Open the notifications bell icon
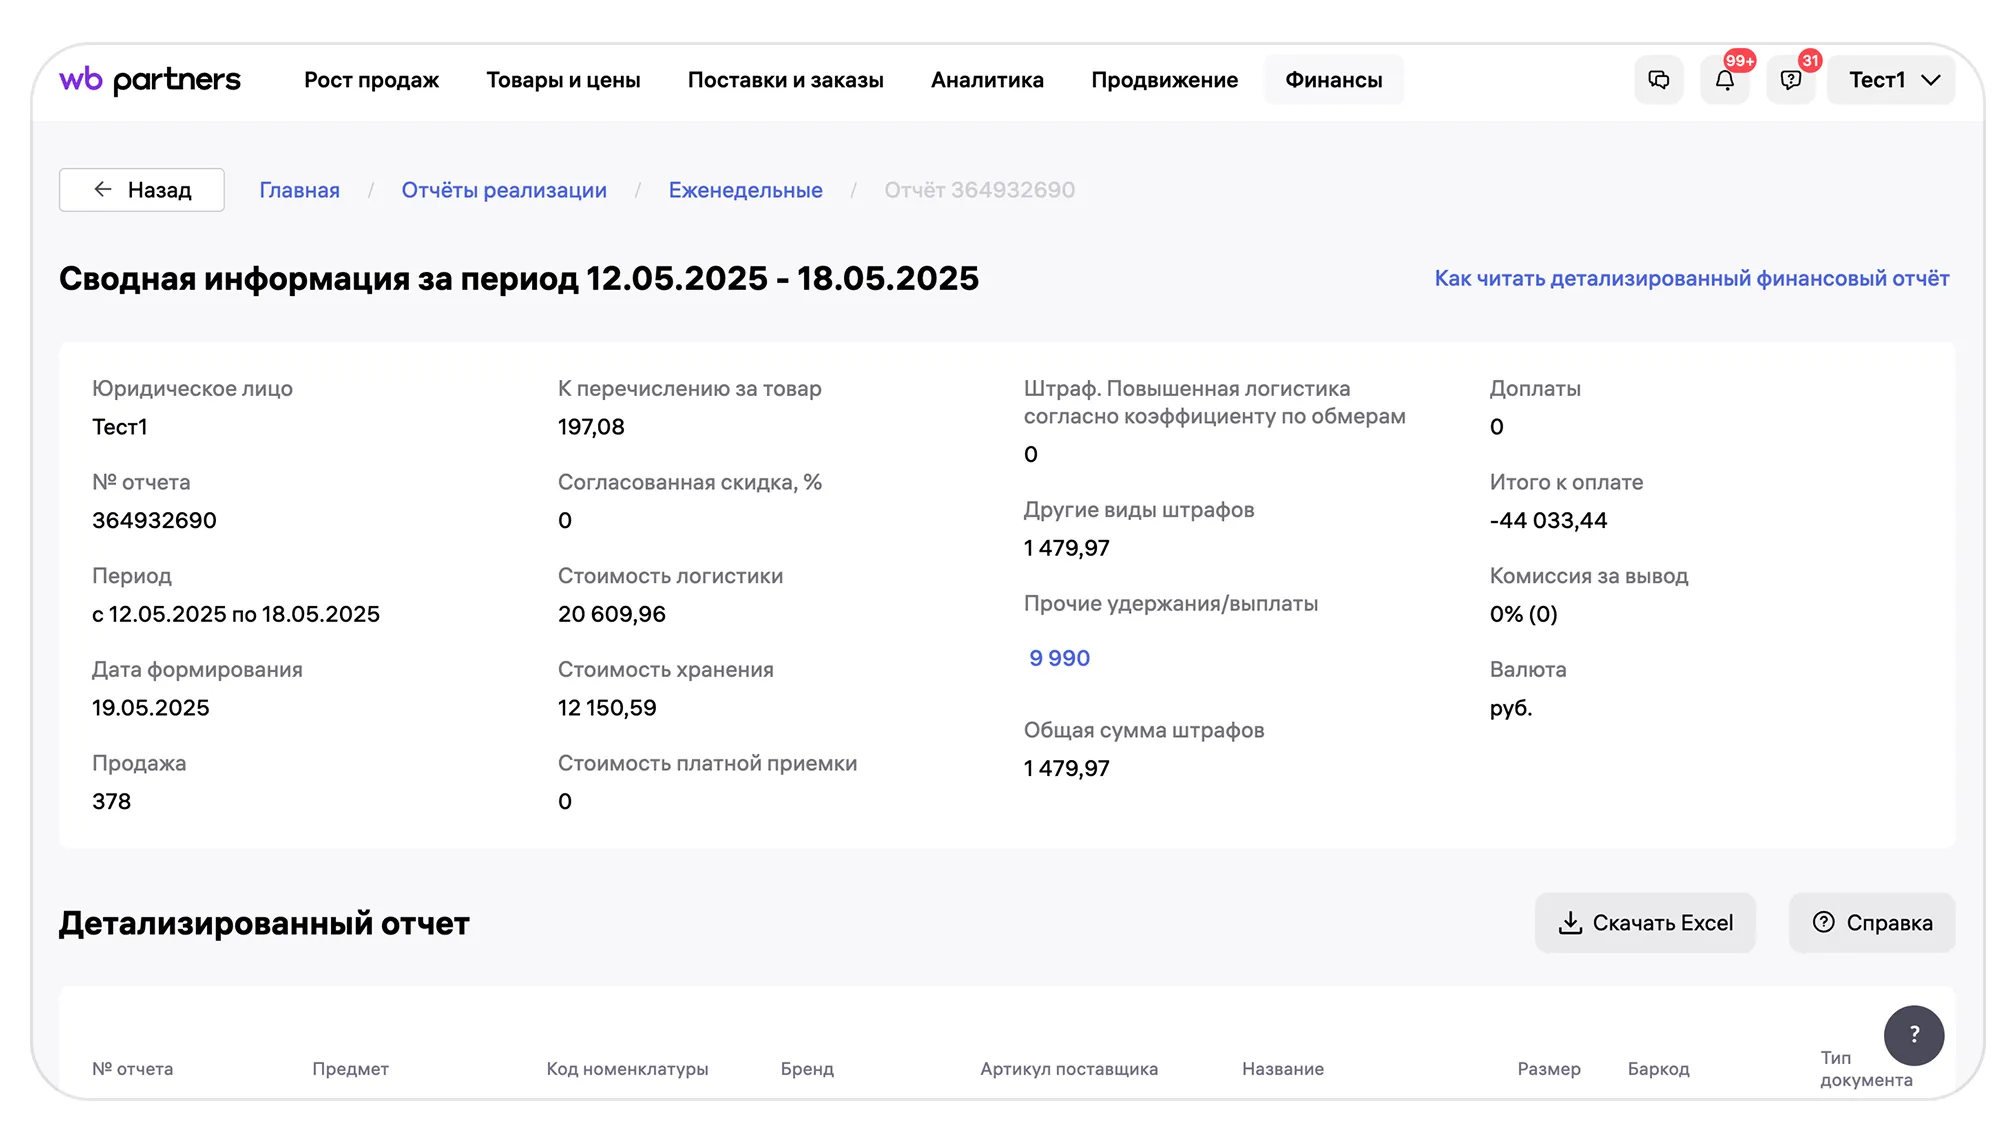2016x1143 pixels. (x=1725, y=80)
